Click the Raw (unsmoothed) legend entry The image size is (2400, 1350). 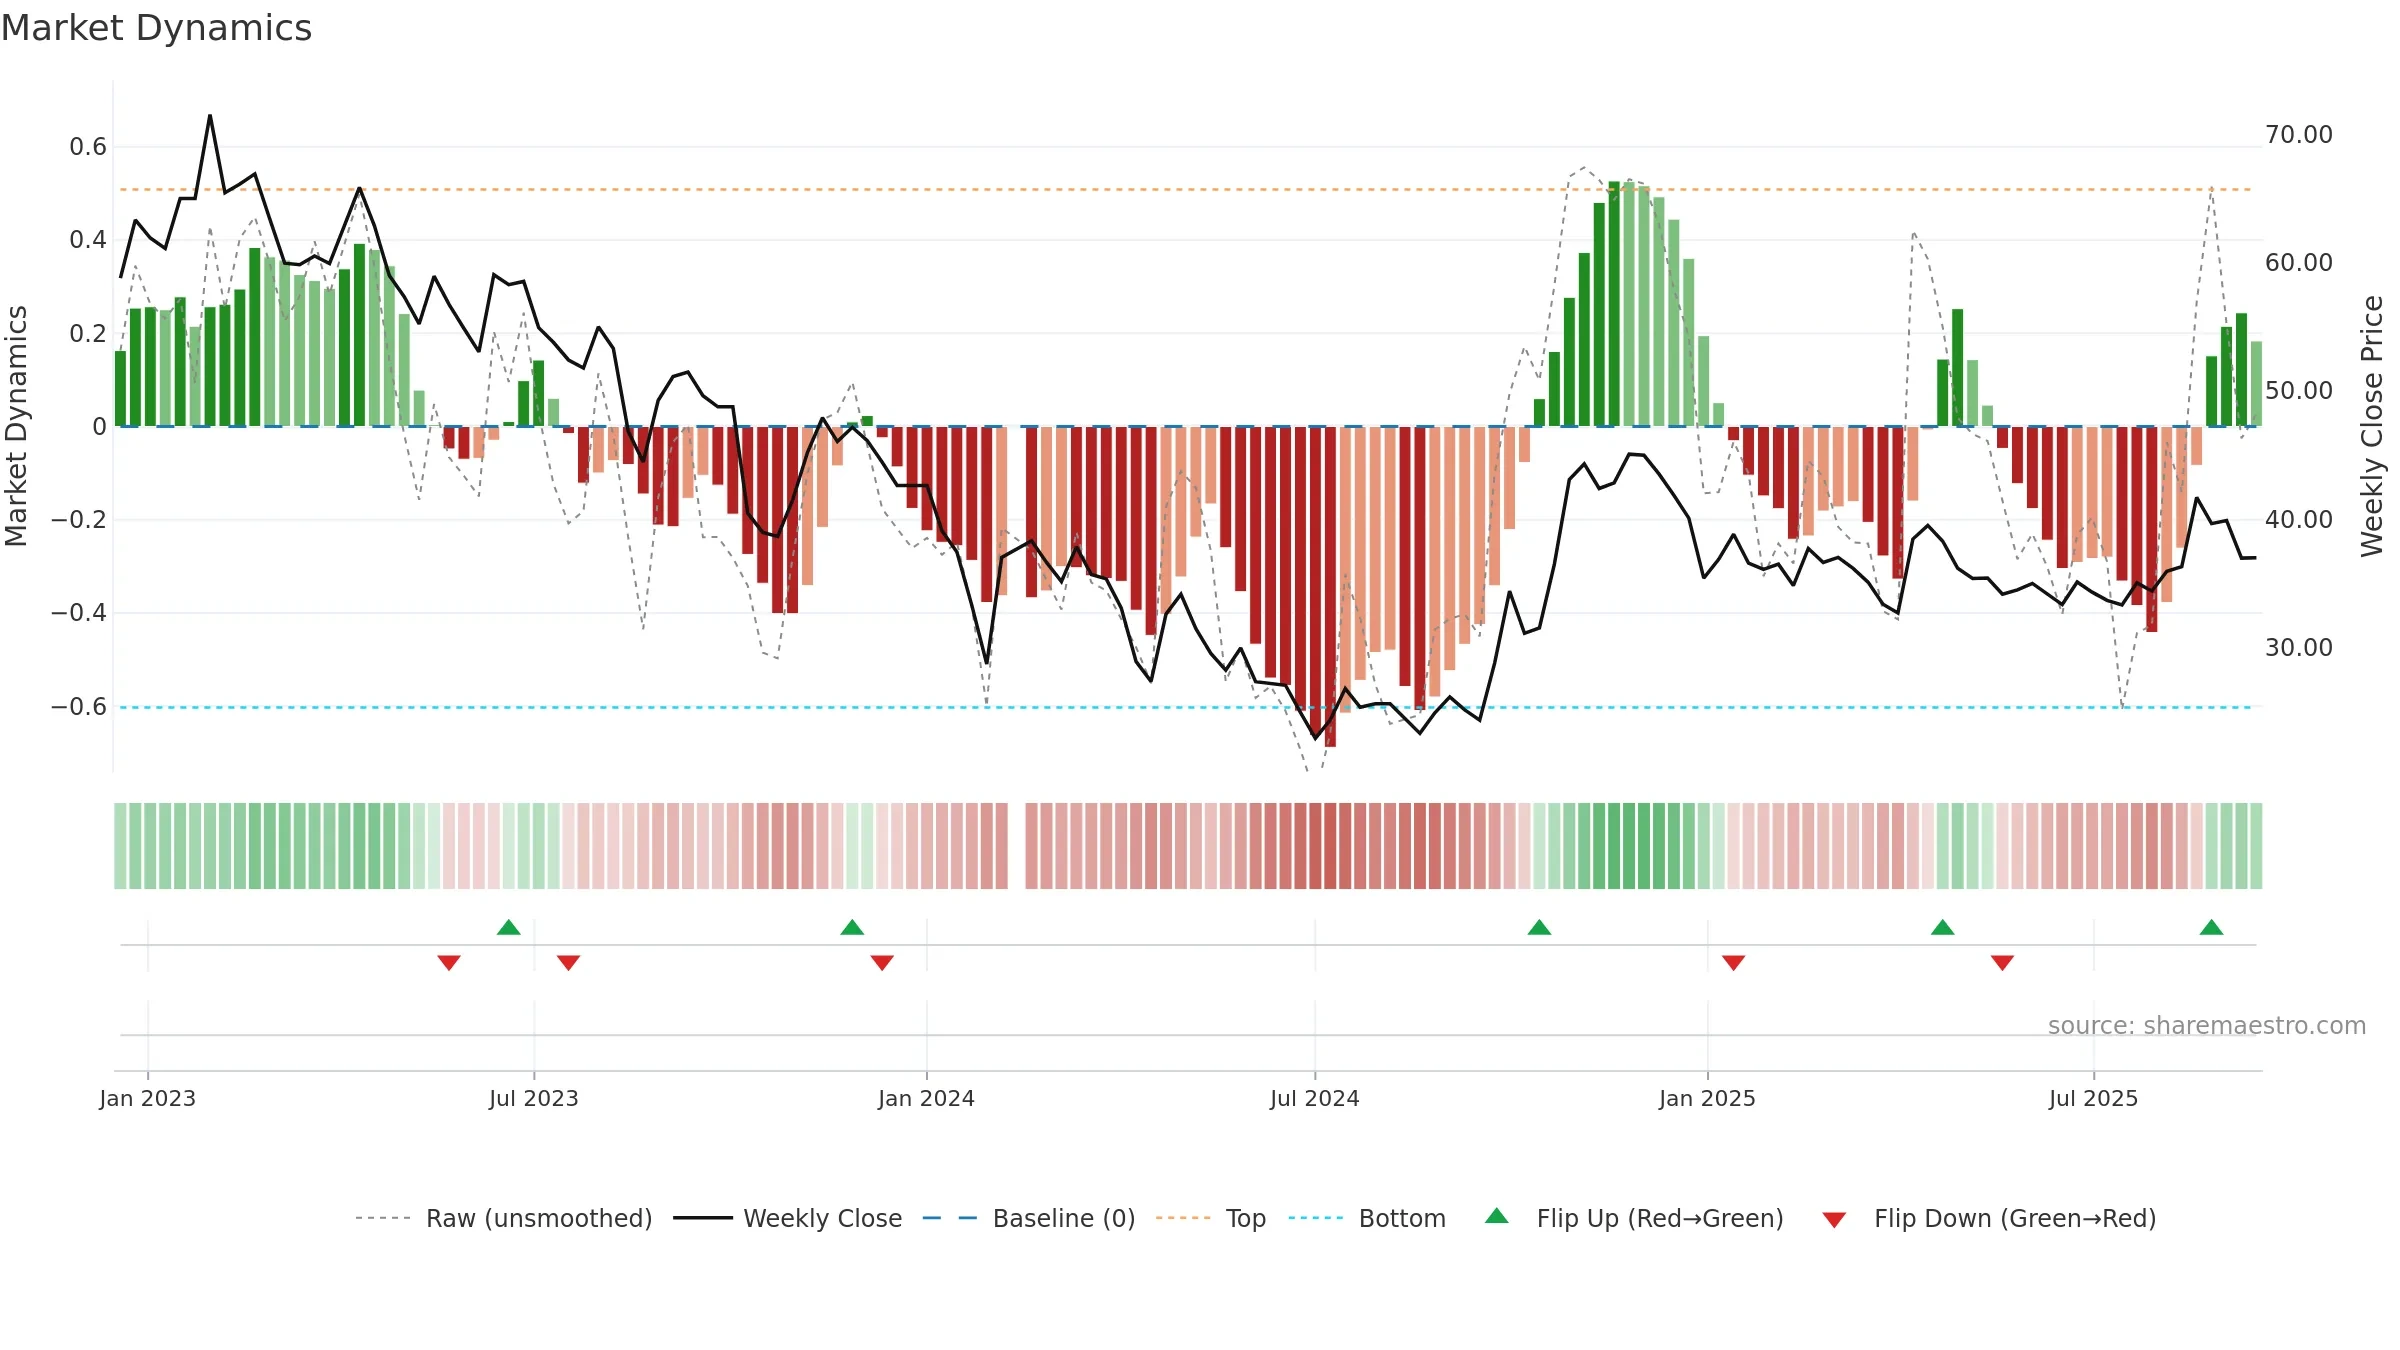(x=503, y=1218)
